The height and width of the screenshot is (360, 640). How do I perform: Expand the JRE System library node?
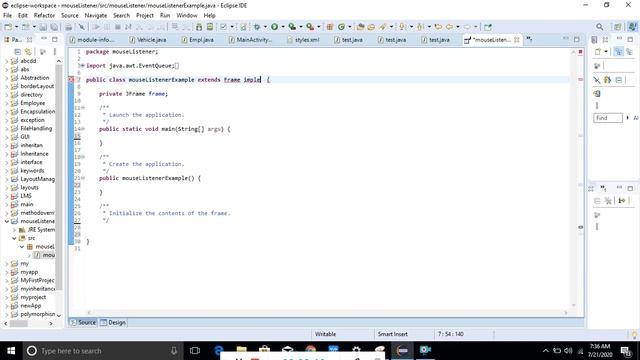pos(14,230)
